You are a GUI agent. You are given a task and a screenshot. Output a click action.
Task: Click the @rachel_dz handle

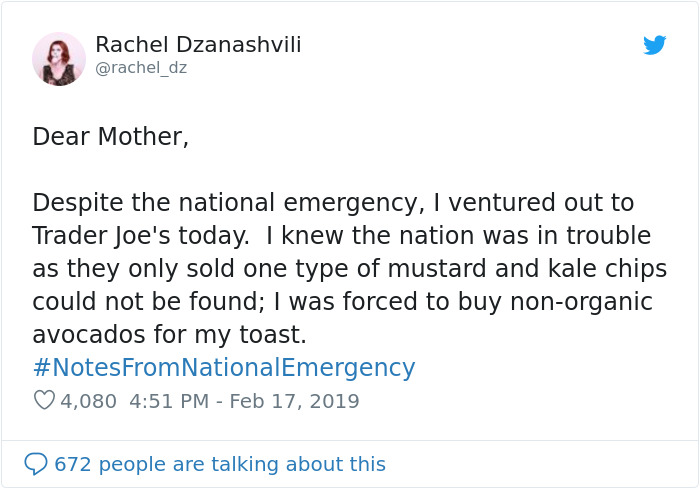[x=141, y=68]
